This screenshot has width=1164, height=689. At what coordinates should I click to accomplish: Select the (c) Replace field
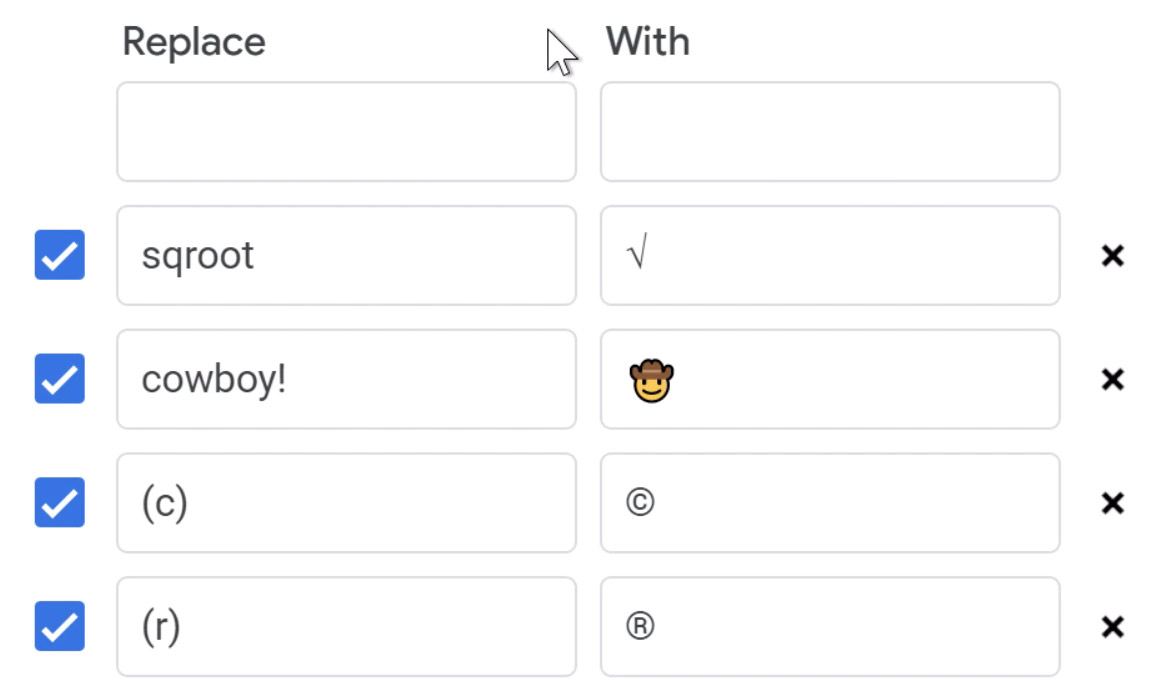[x=345, y=503]
